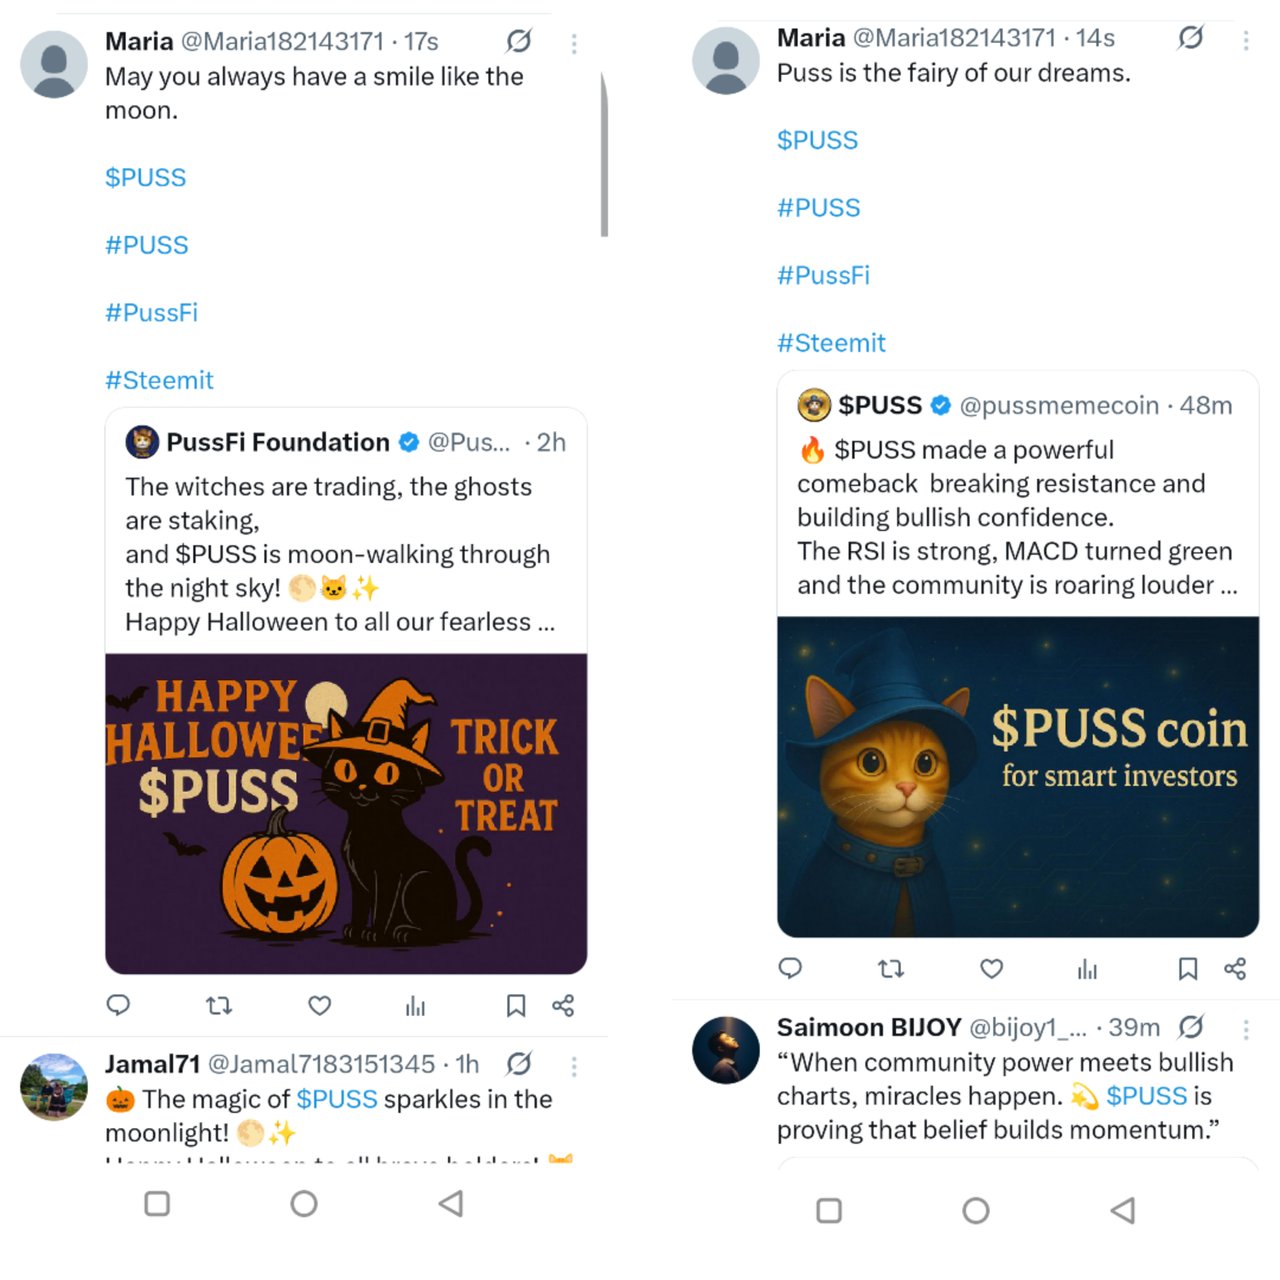Repost the left Maria post
1280x1280 pixels.
click(x=219, y=1005)
